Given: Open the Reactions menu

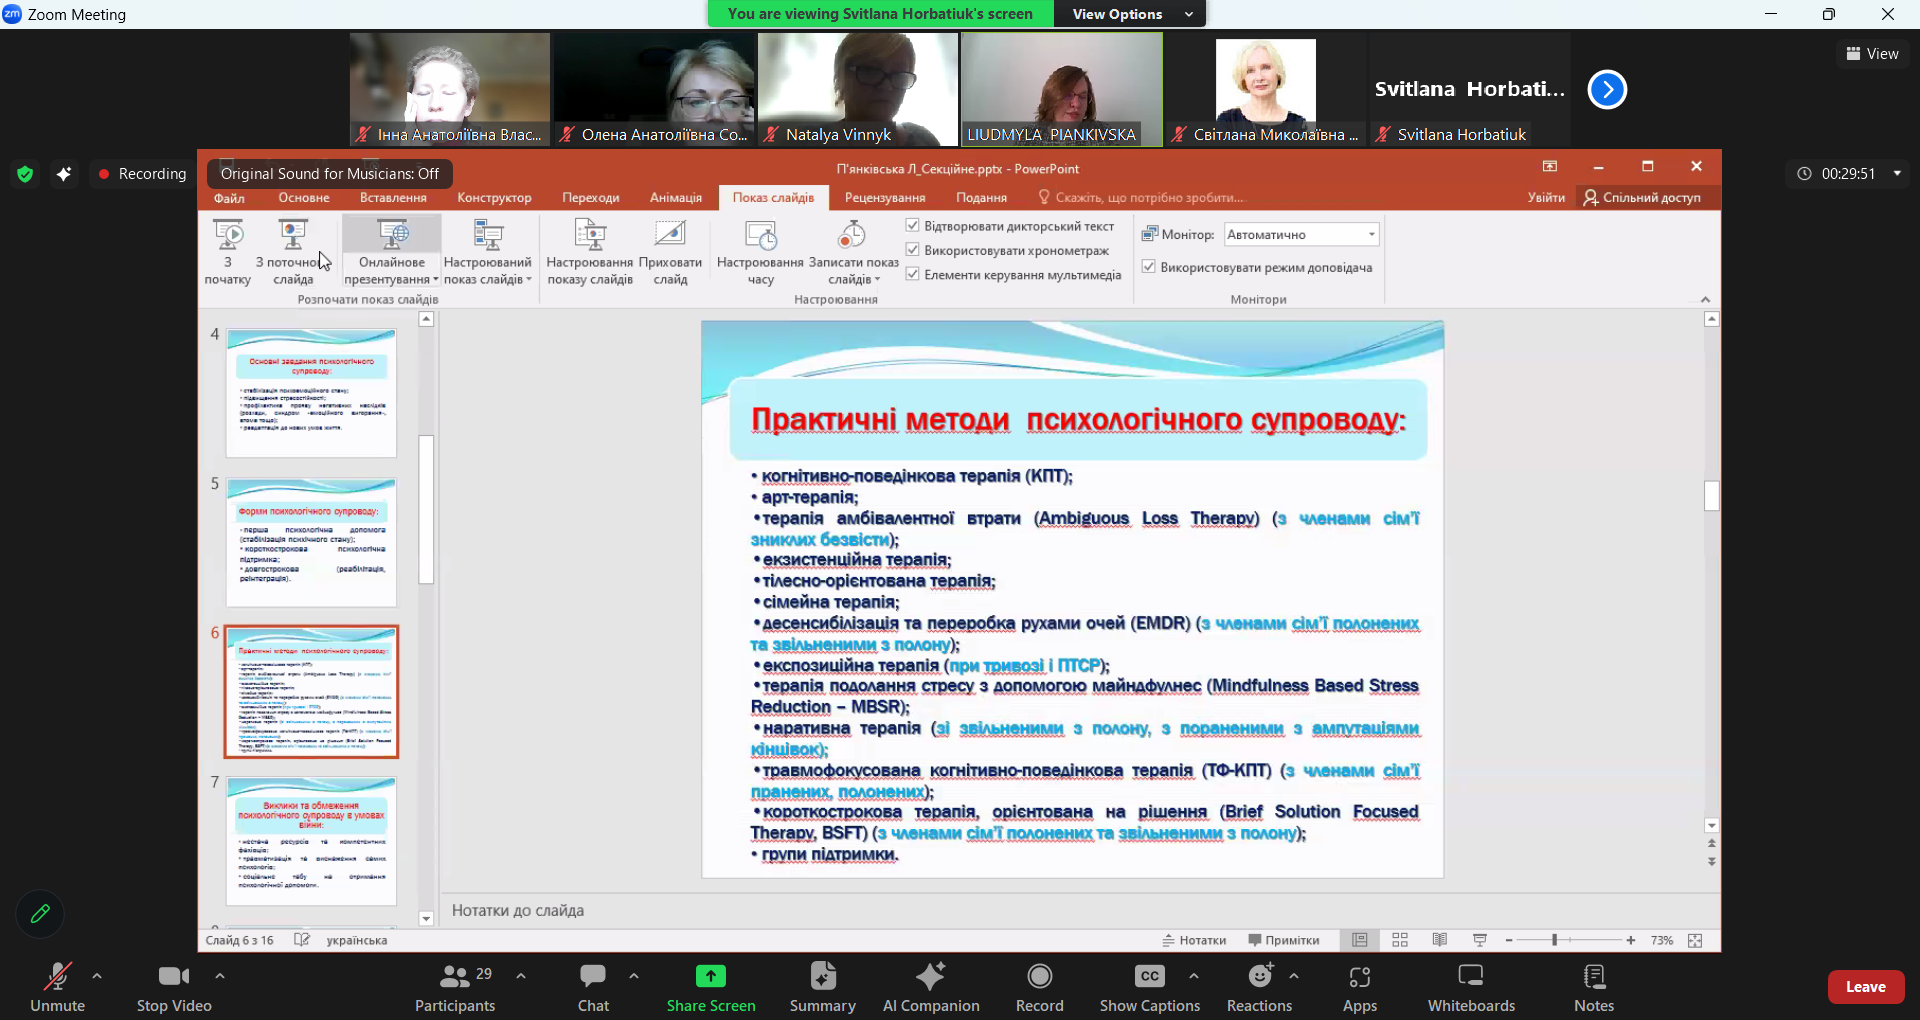Looking at the screenshot, I should [x=1259, y=986].
